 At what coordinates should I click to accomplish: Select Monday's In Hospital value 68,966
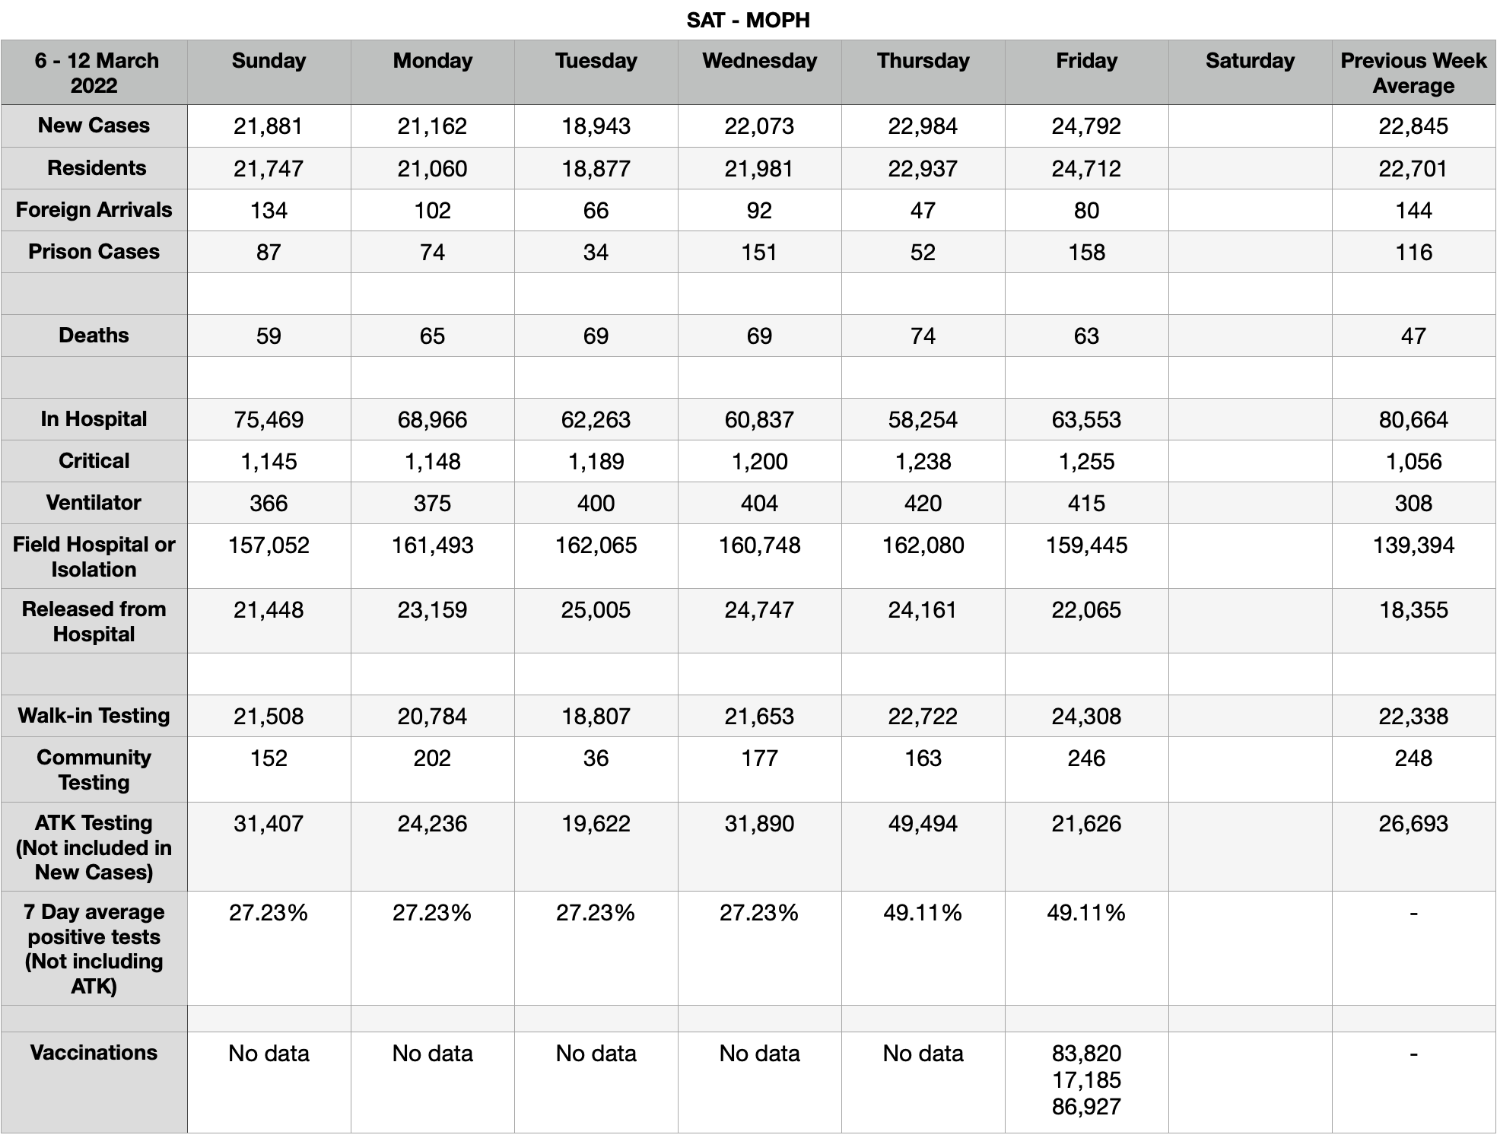pyautogui.click(x=432, y=420)
